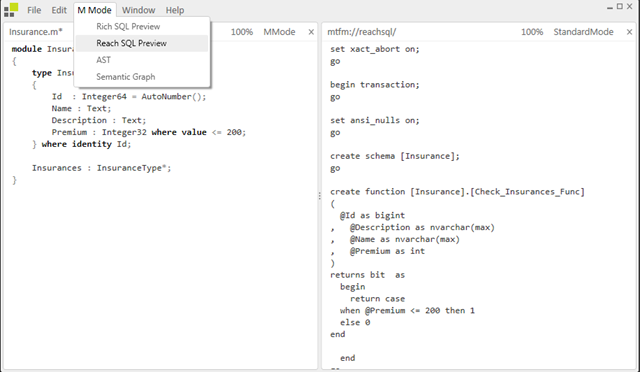640x372 pixels.
Task: Close the mtfm://reachsql/ pane
Action: [629, 32]
